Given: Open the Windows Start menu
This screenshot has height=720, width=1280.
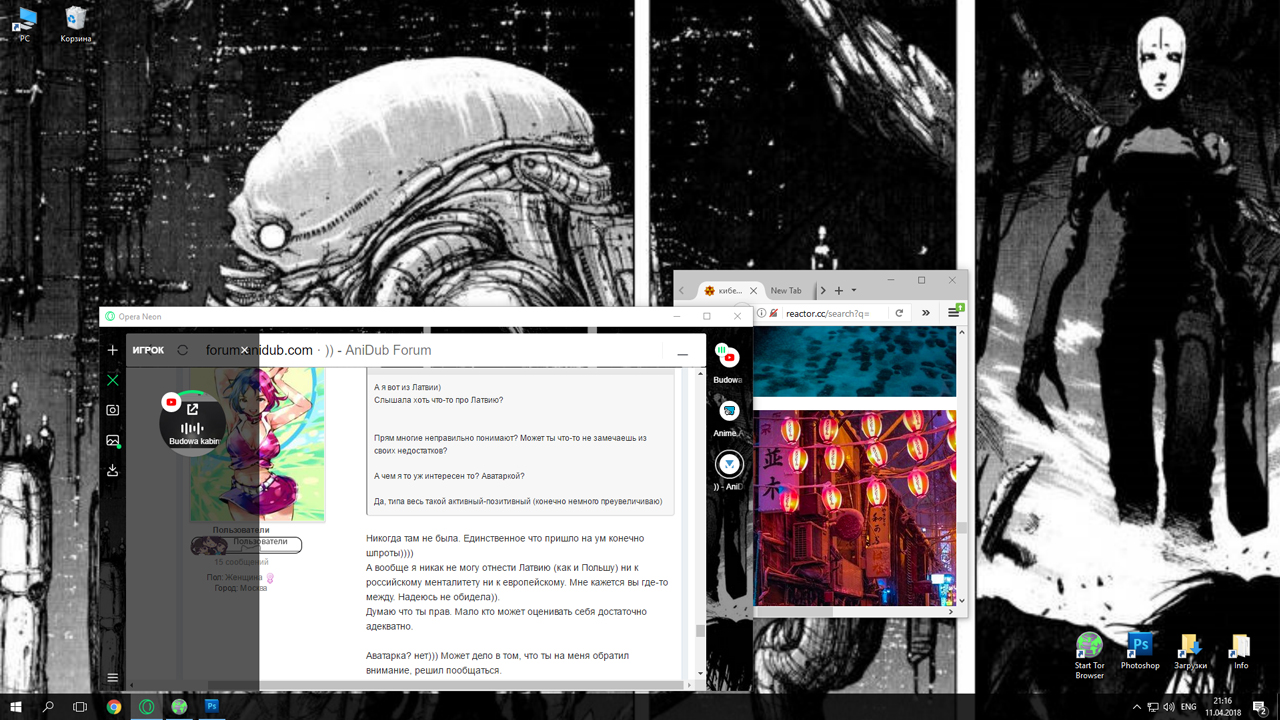Looking at the screenshot, I should (16, 706).
